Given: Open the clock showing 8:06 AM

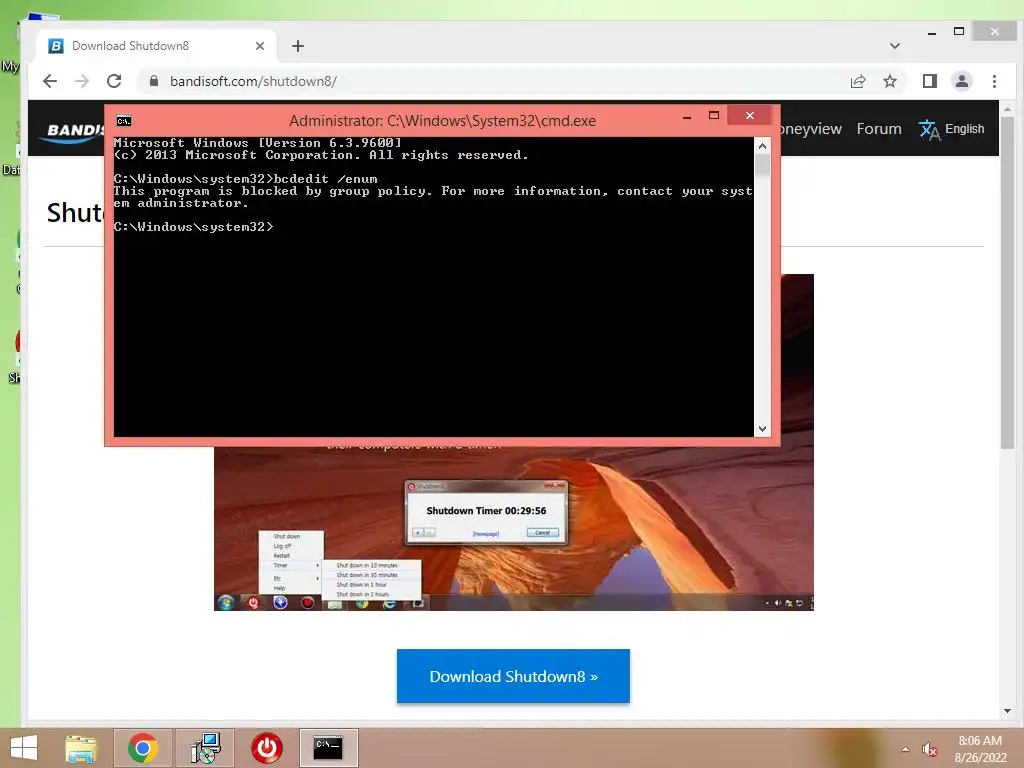Looking at the screenshot, I should coord(980,749).
